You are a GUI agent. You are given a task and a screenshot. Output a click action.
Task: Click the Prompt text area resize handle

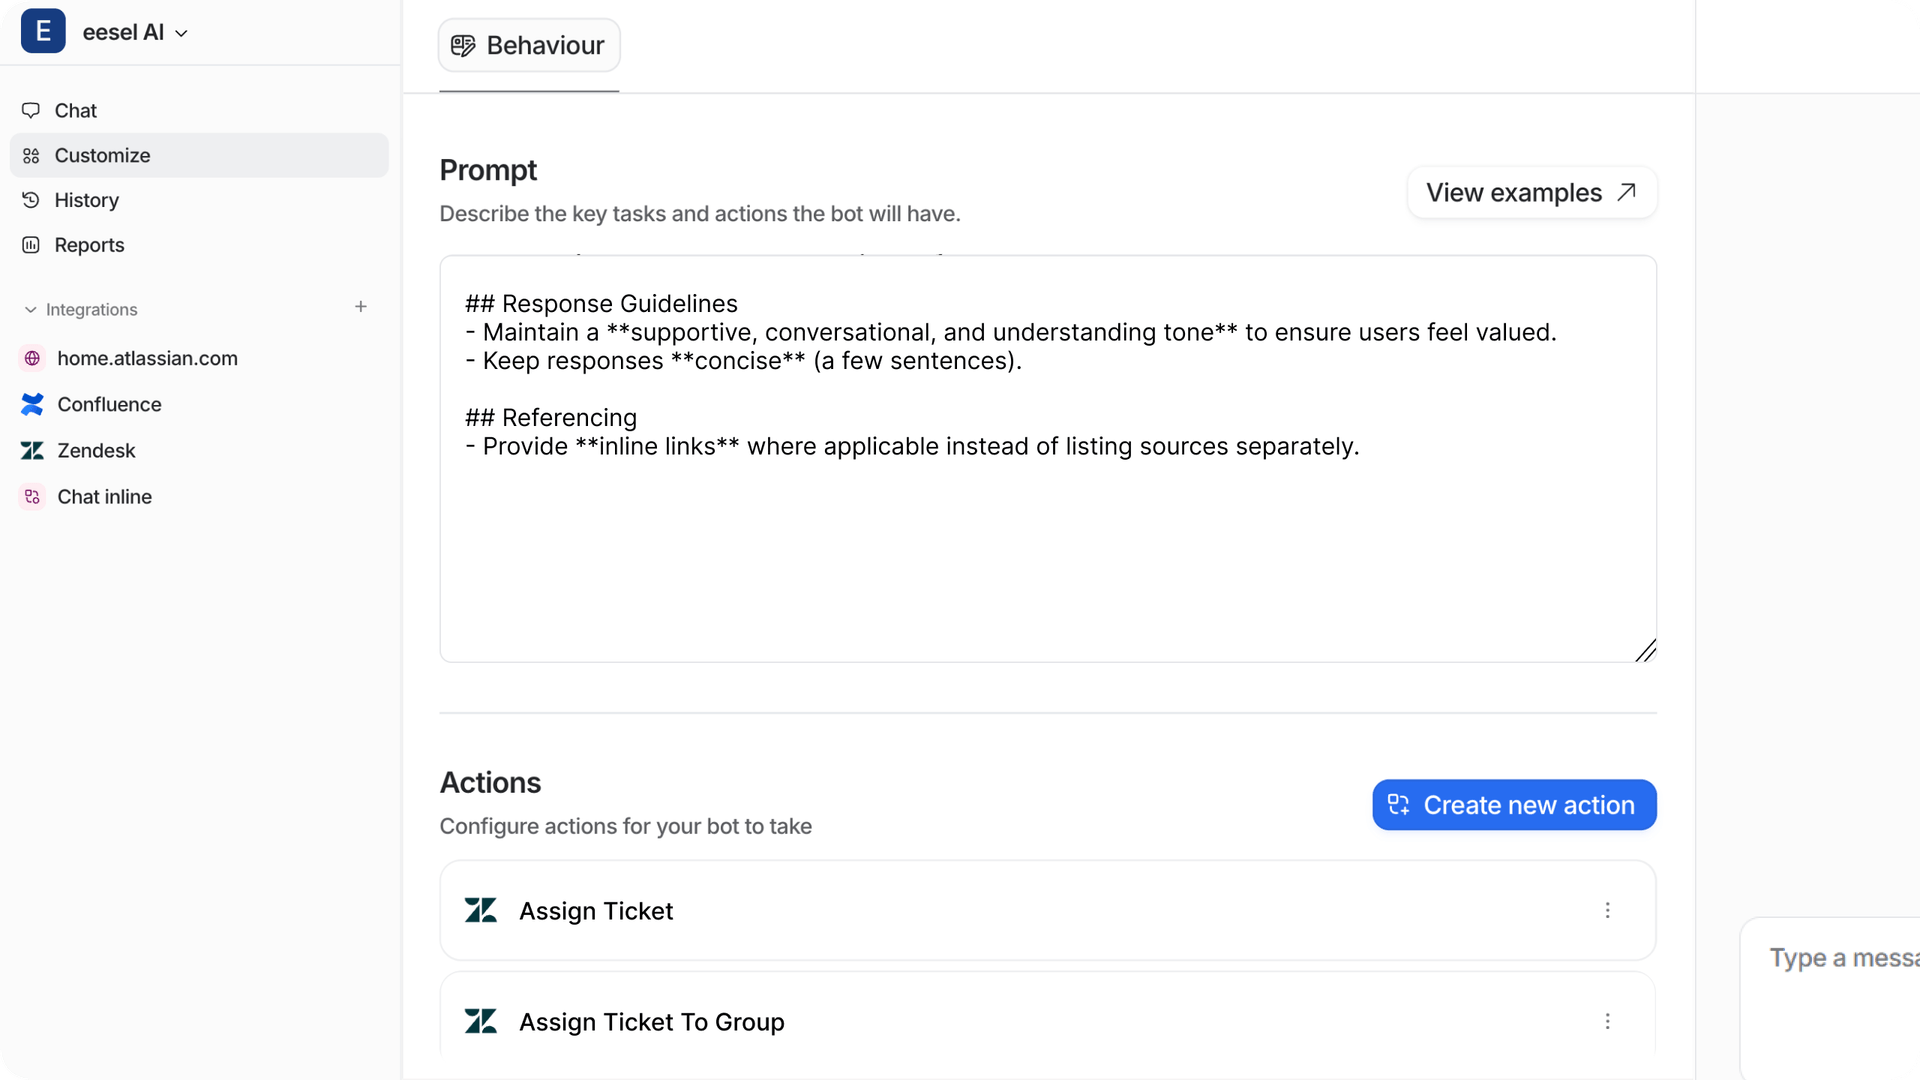(1646, 651)
